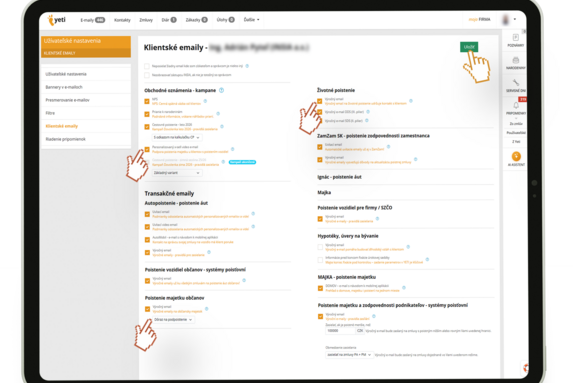Open the Dôraz na podpoistenie dropdown
Screen dimensions: 573x383
(x=173, y=319)
